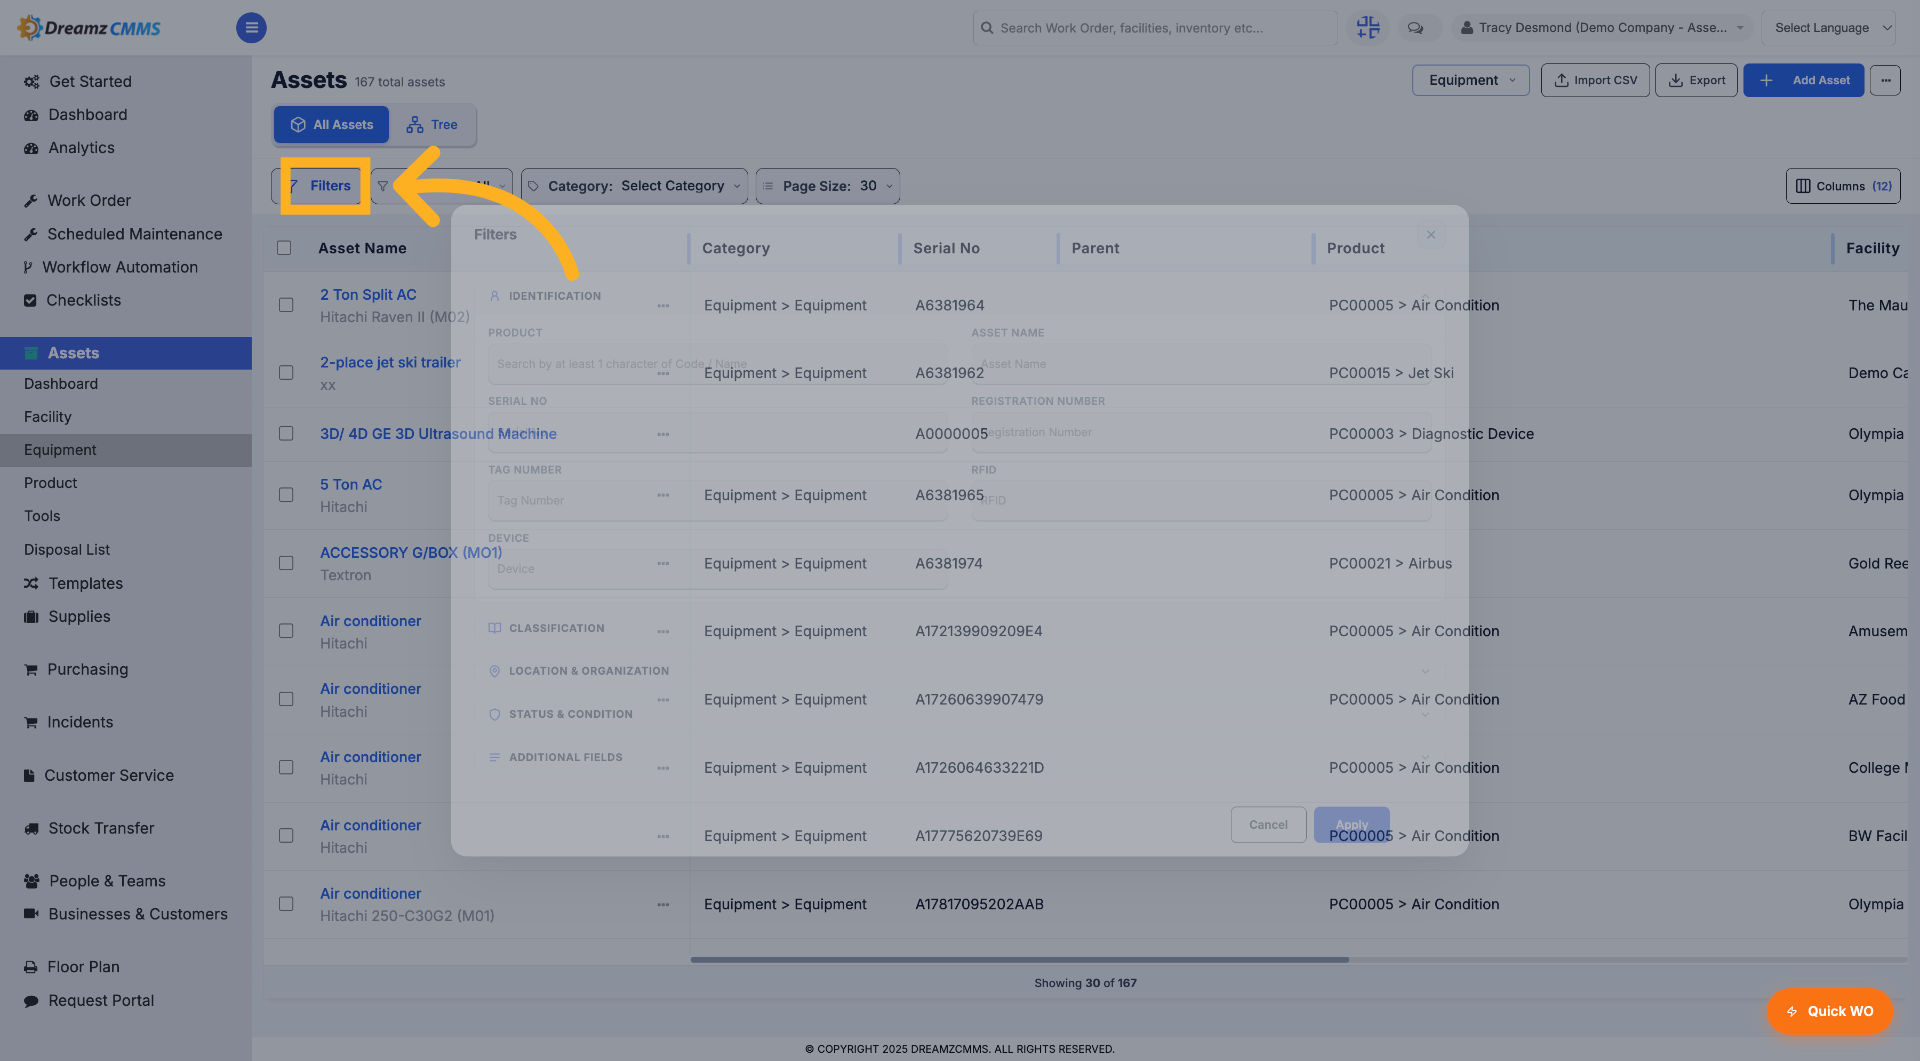Screen dimensions: 1920x1061
Task: Switch to the Tree view tab
Action: (432, 125)
